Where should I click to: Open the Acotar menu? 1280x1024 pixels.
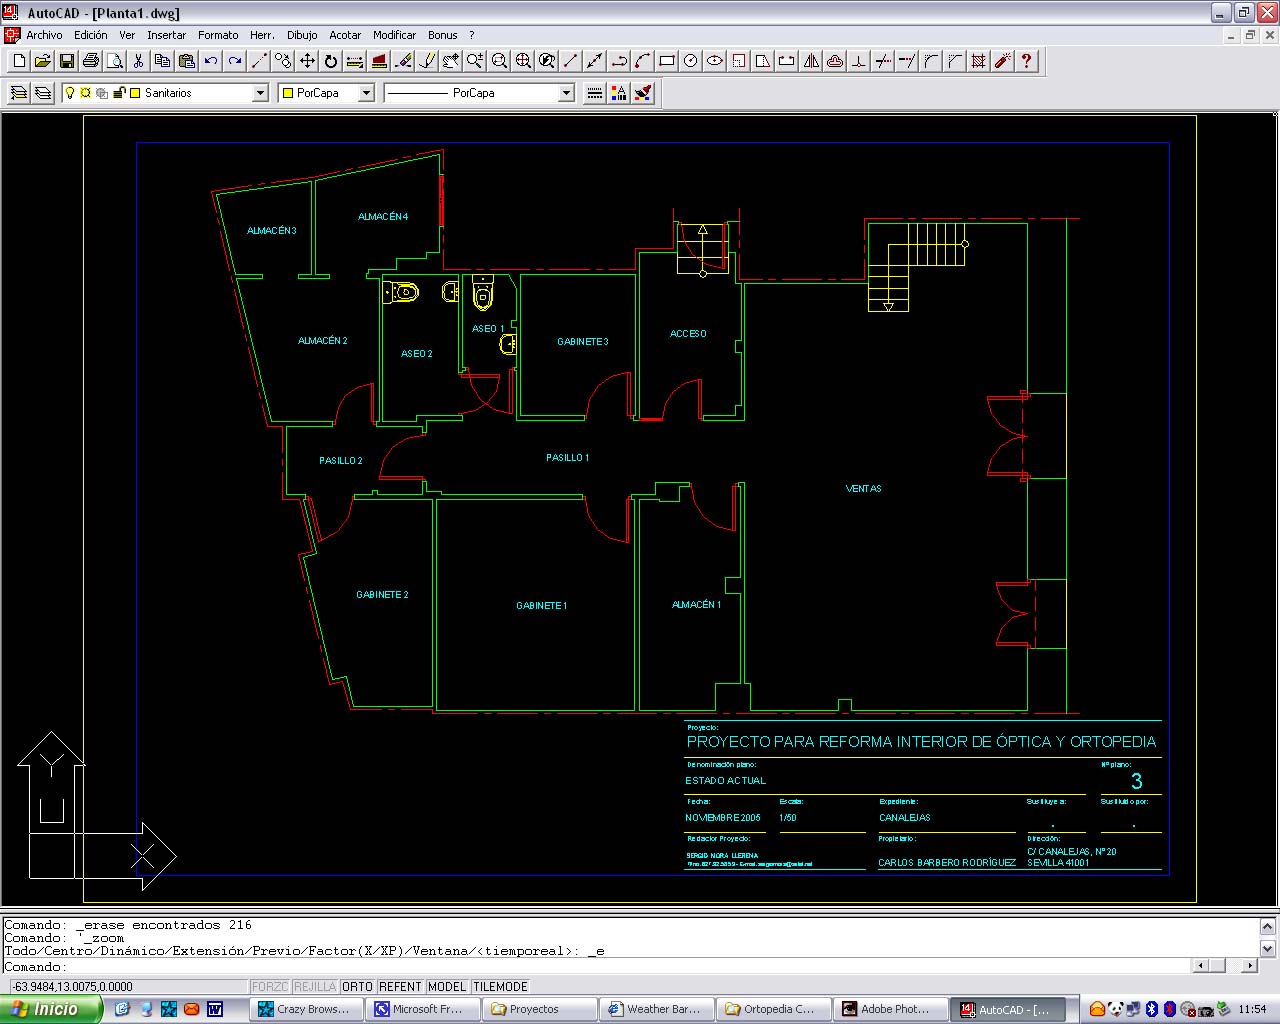[345, 35]
